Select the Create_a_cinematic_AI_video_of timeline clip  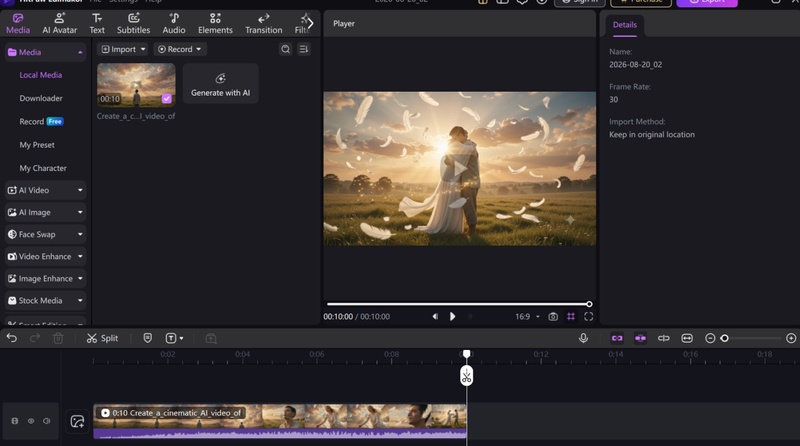[280, 422]
